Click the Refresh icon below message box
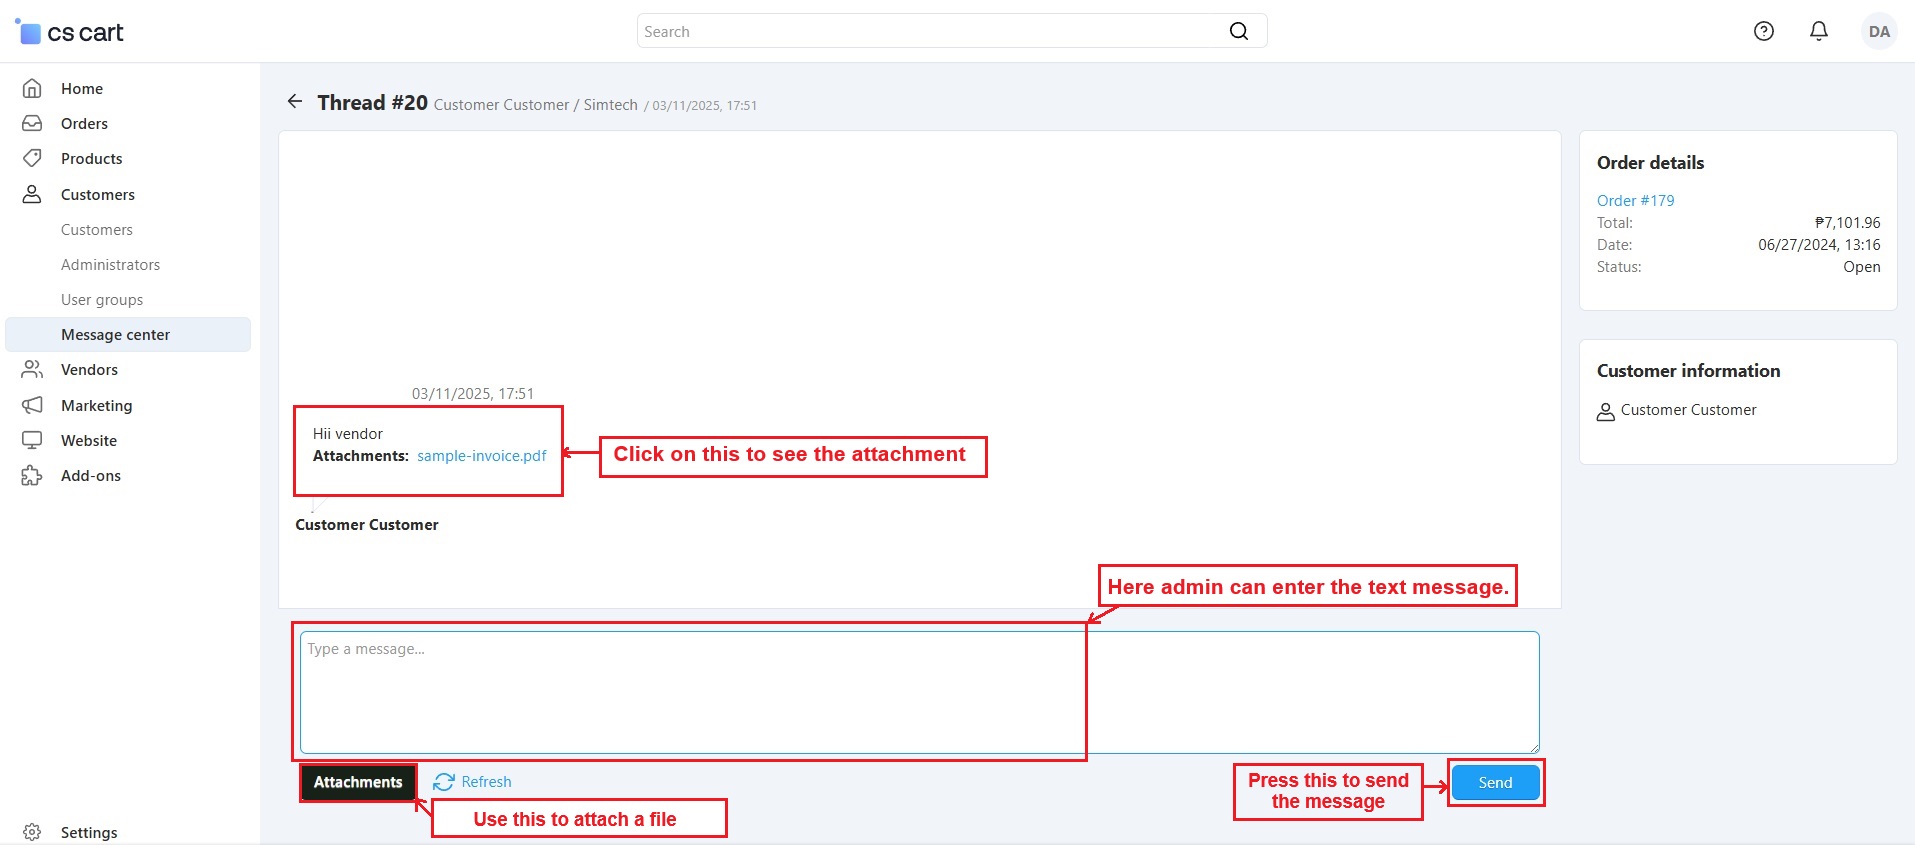The width and height of the screenshot is (1915, 845). click(444, 782)
